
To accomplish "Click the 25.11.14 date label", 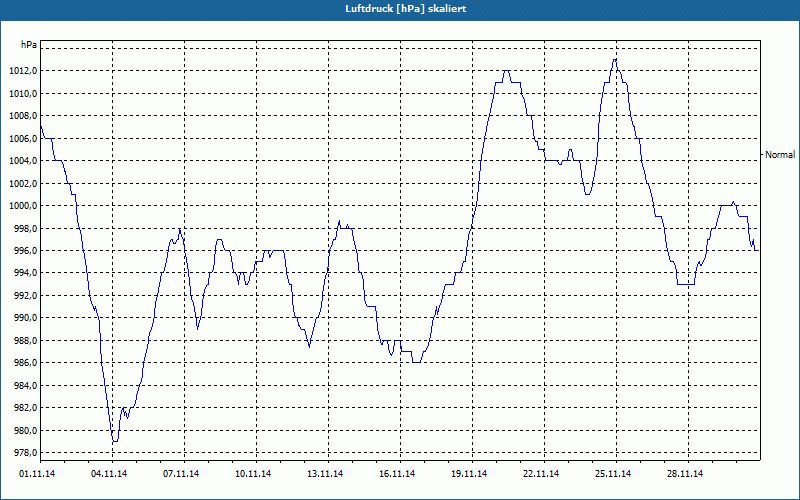I will 613,474.
